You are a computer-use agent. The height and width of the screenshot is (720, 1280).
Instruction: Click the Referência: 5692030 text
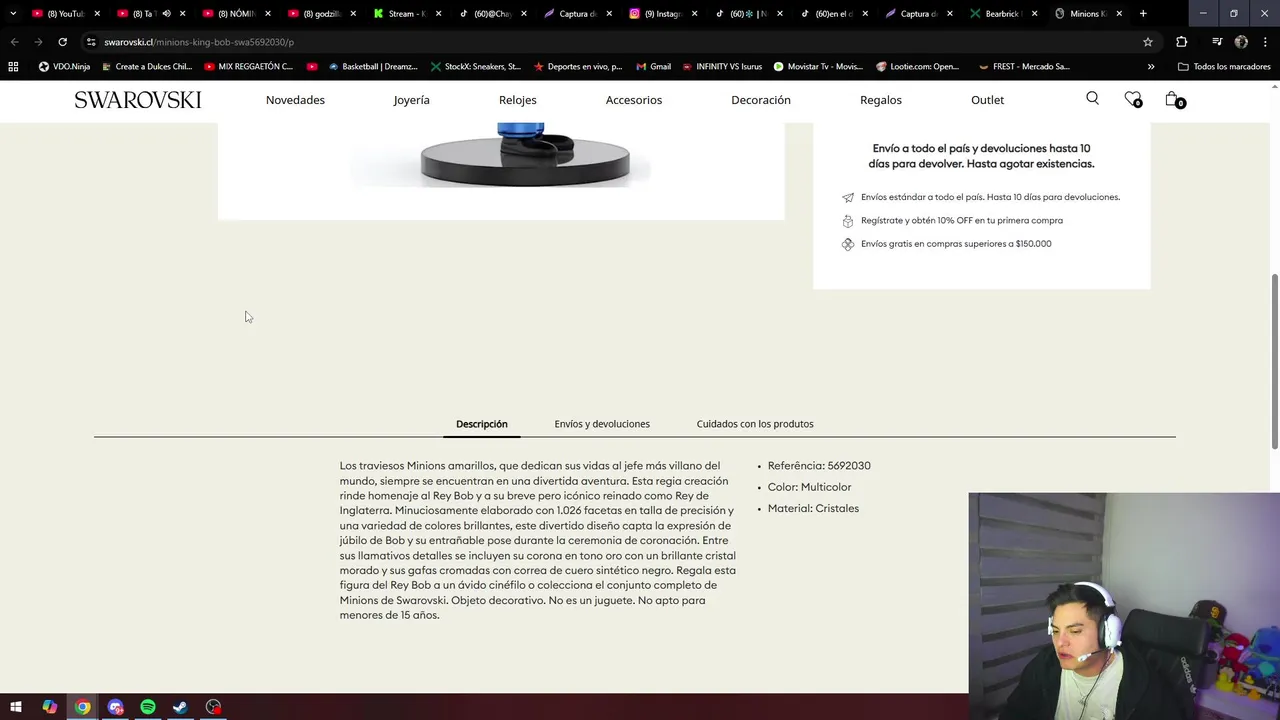point(819,466)
